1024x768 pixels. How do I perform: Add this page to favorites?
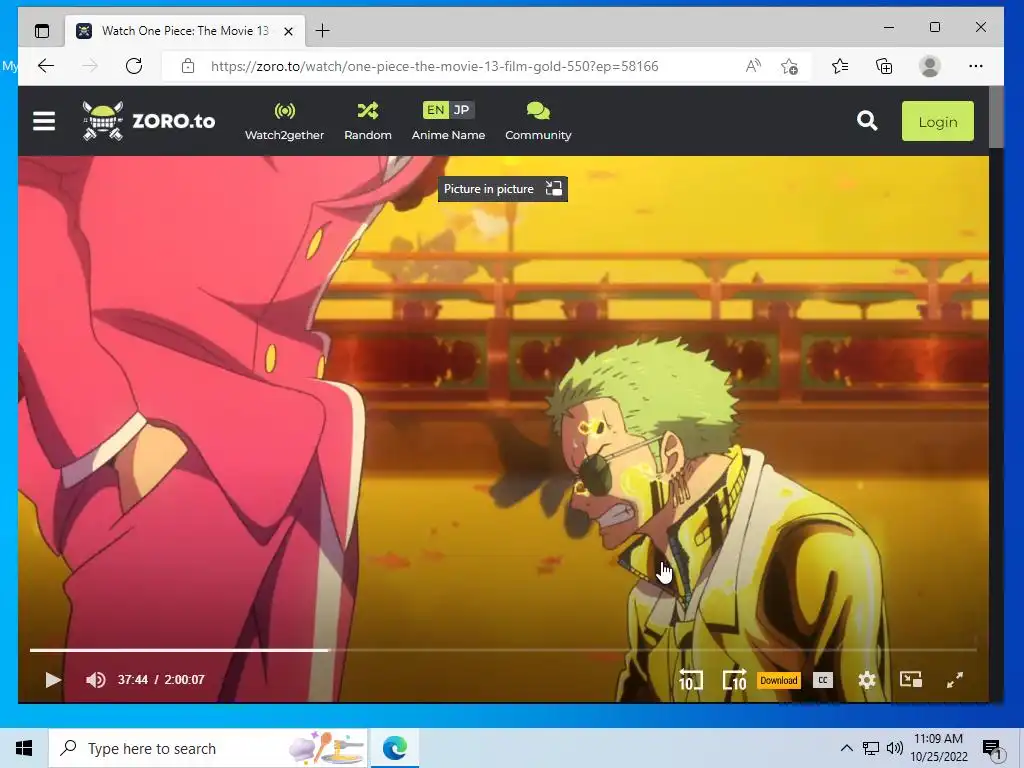789,66
